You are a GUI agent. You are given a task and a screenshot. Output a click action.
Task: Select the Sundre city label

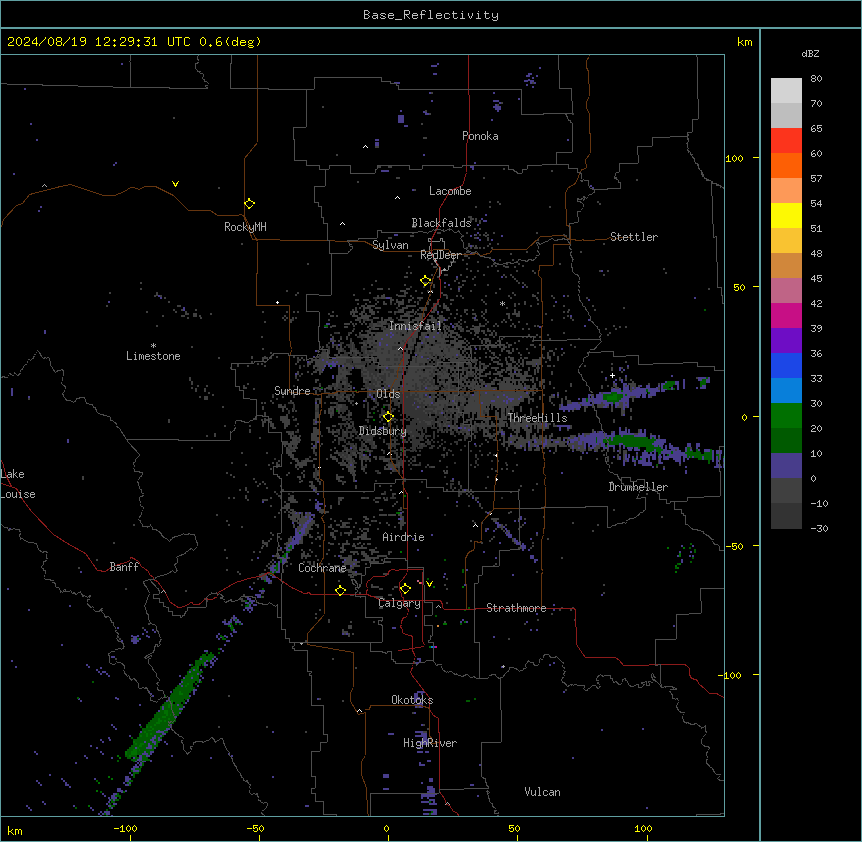coord(292,391)
